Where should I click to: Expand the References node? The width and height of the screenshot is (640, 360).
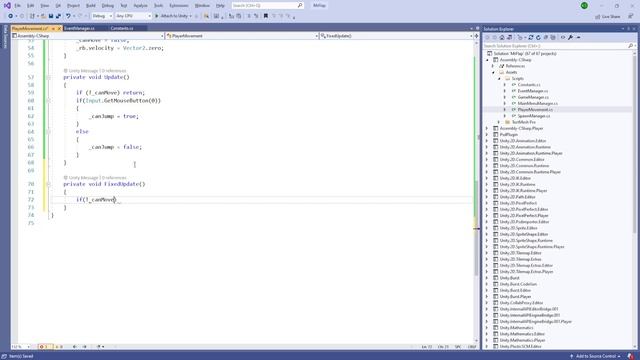point(493,66)
